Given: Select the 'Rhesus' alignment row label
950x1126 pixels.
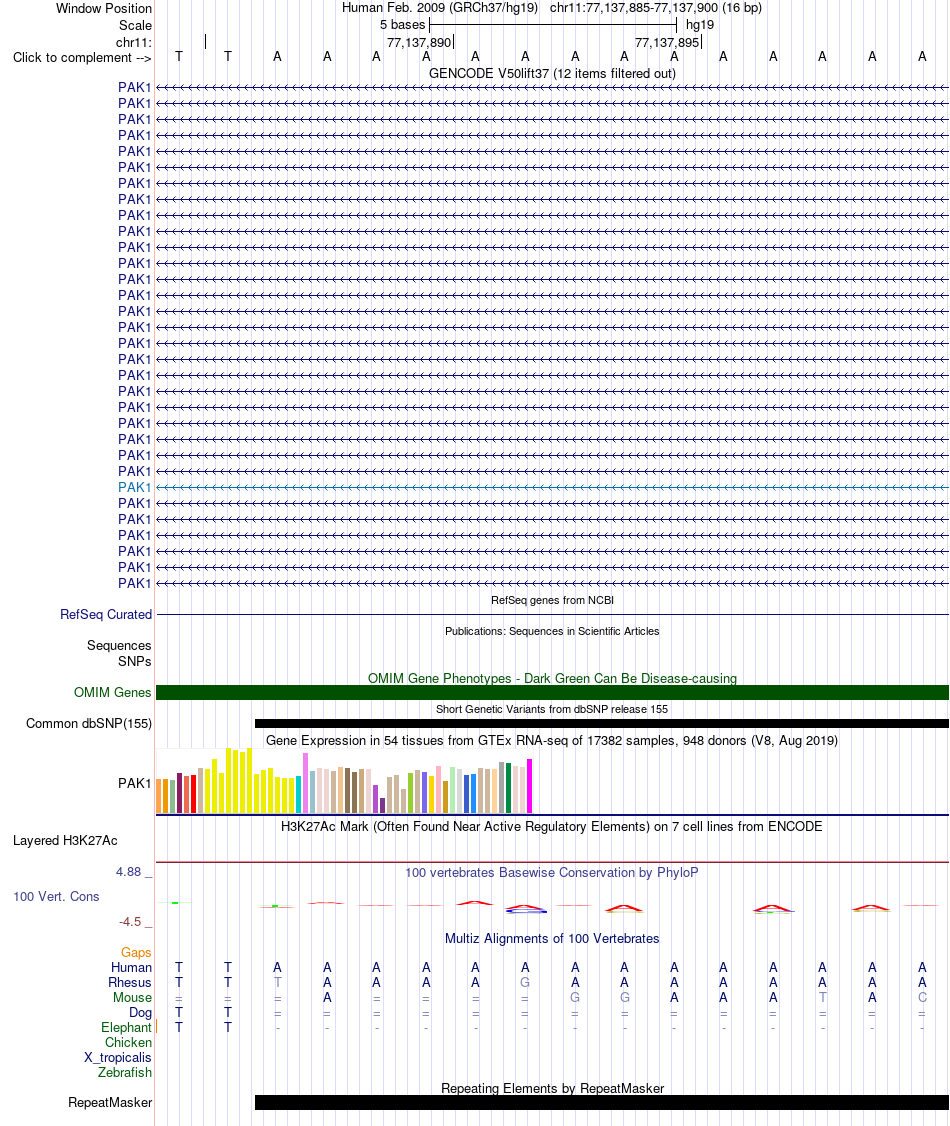Looking at the screenshot, I should (x=130, y=982).
